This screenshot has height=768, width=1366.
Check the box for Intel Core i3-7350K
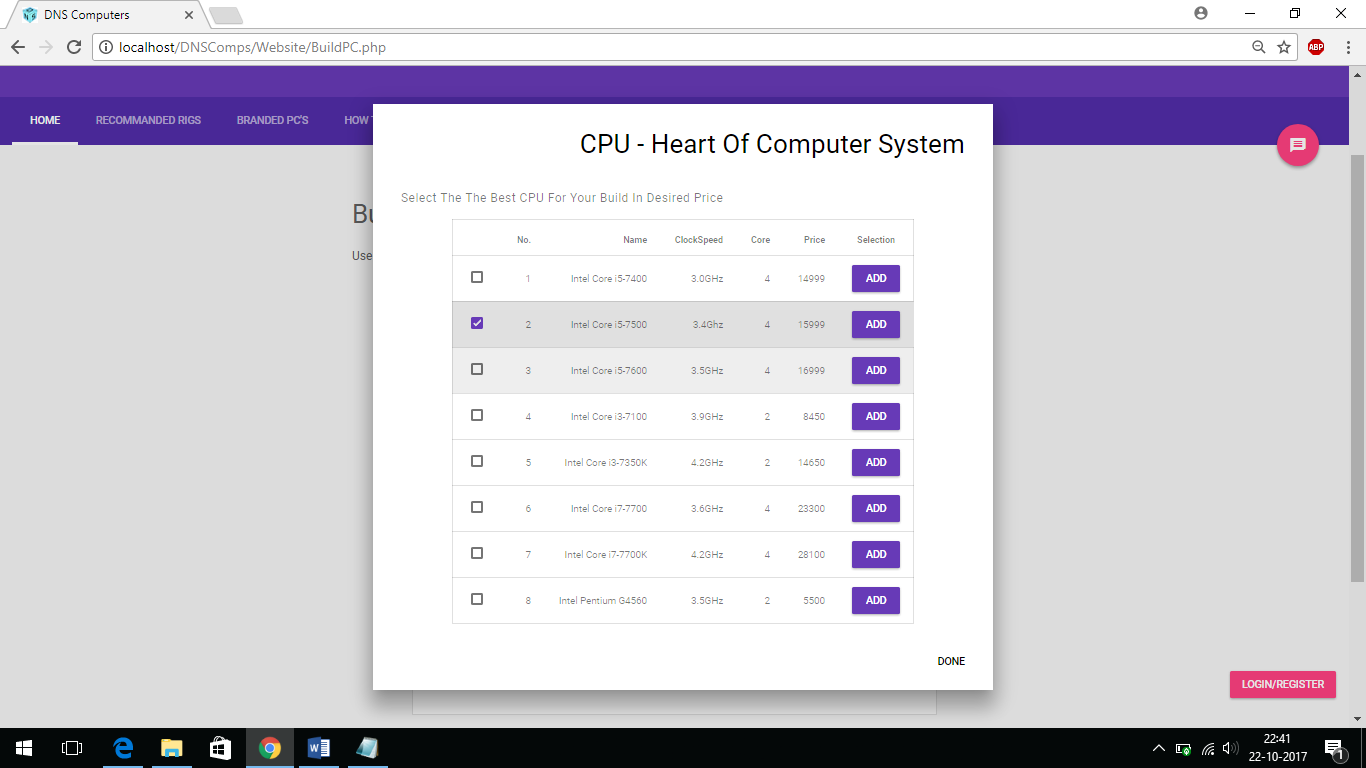[477, 461]
